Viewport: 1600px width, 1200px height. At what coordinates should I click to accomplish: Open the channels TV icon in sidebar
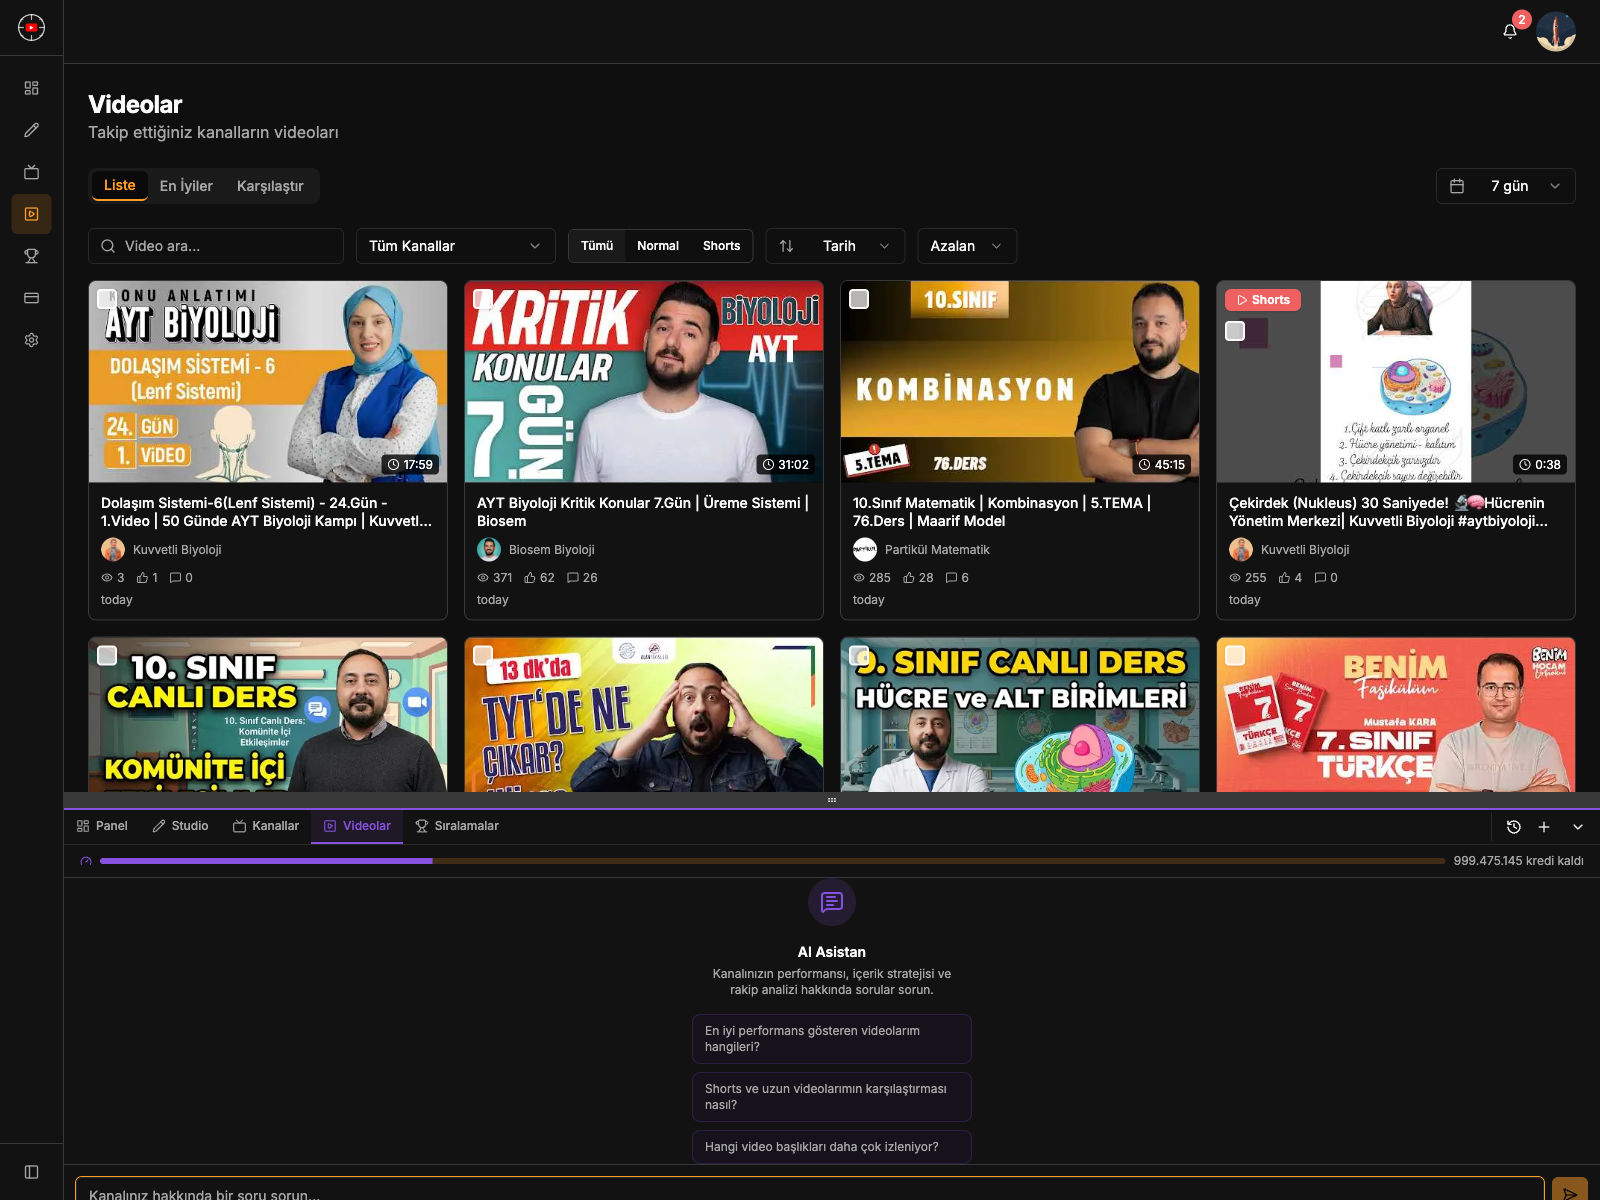pyautogui.click(x=31, y=172)
